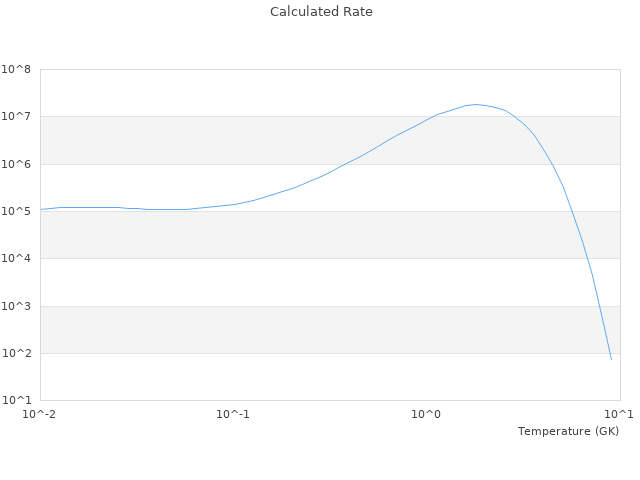
Task: Click the 10^6 y-axis tick label
Action: pyautogui.click(x=16, y=164)
